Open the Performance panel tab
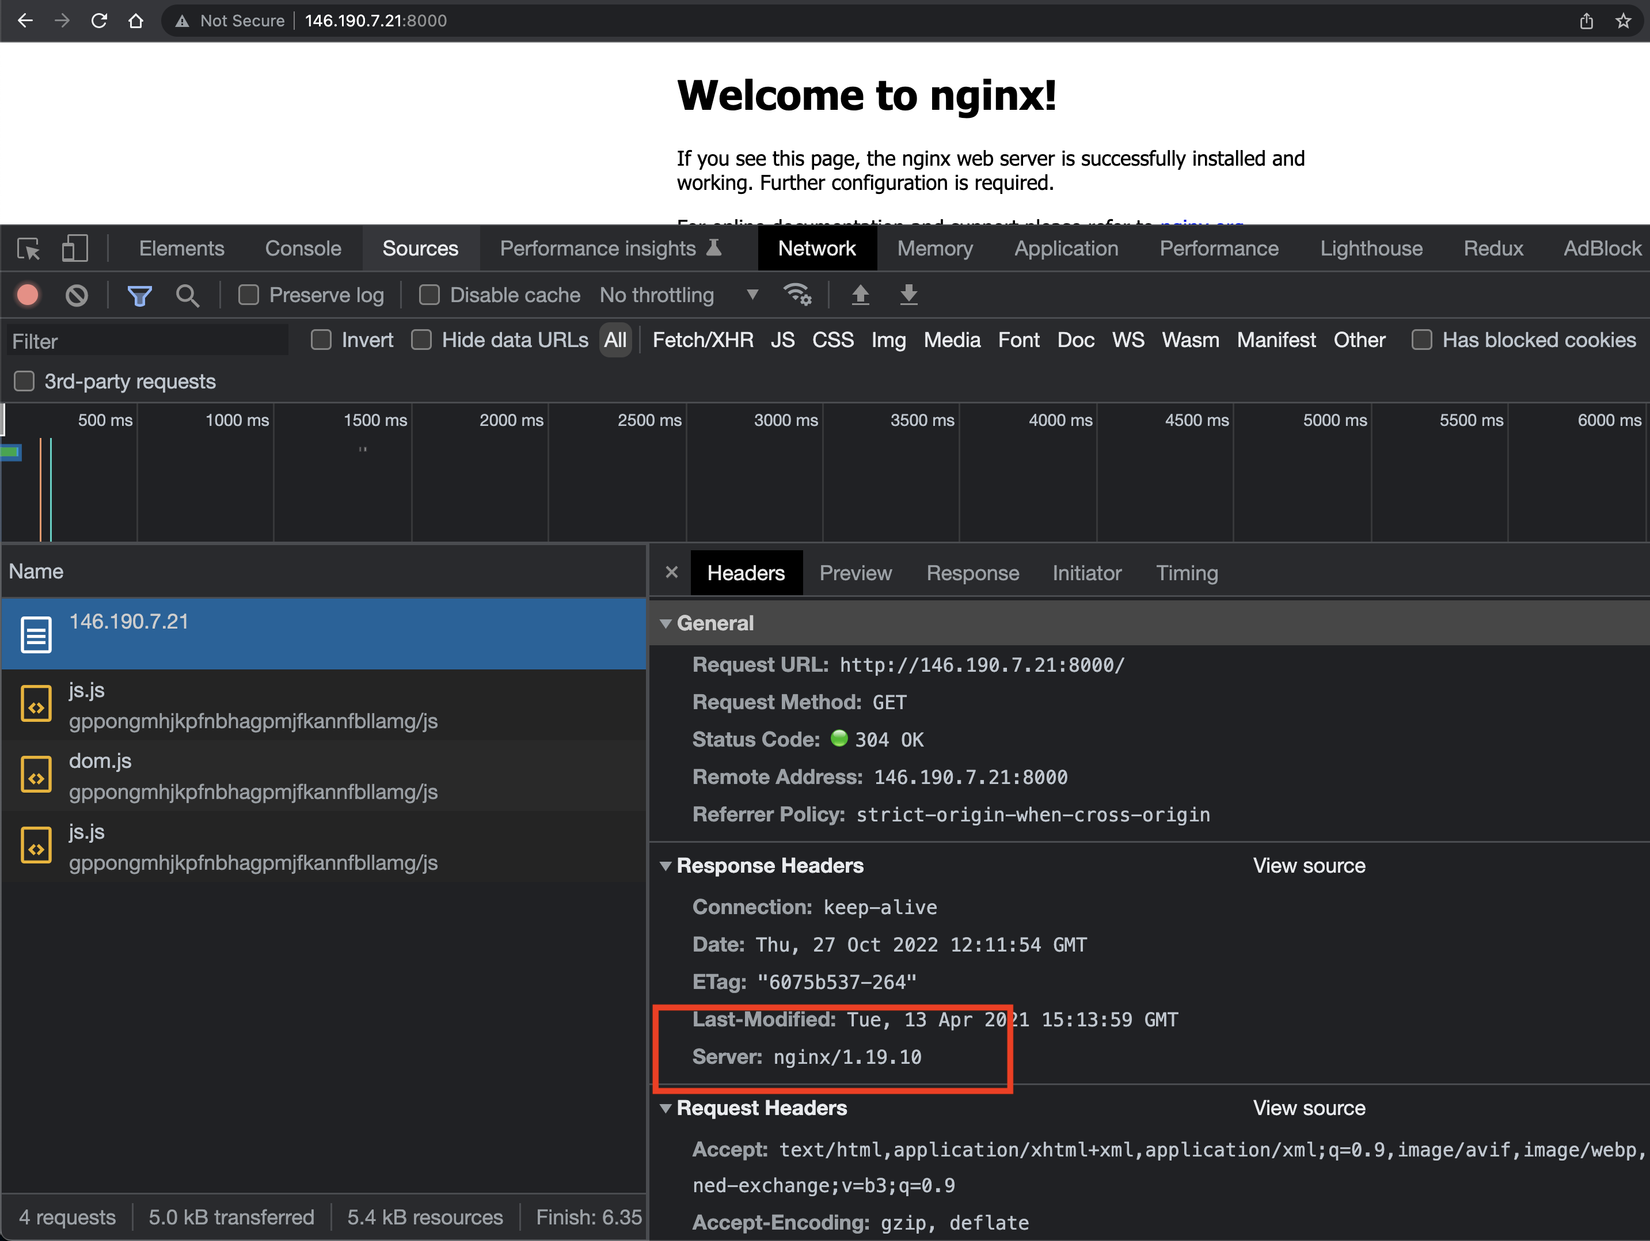This screenshot has width=1650, height=1241. click(x=1219, y=248)
